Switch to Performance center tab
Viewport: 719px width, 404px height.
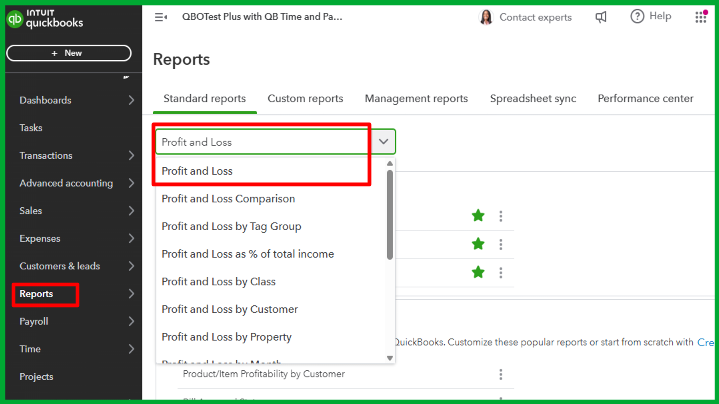pos(645,99)
